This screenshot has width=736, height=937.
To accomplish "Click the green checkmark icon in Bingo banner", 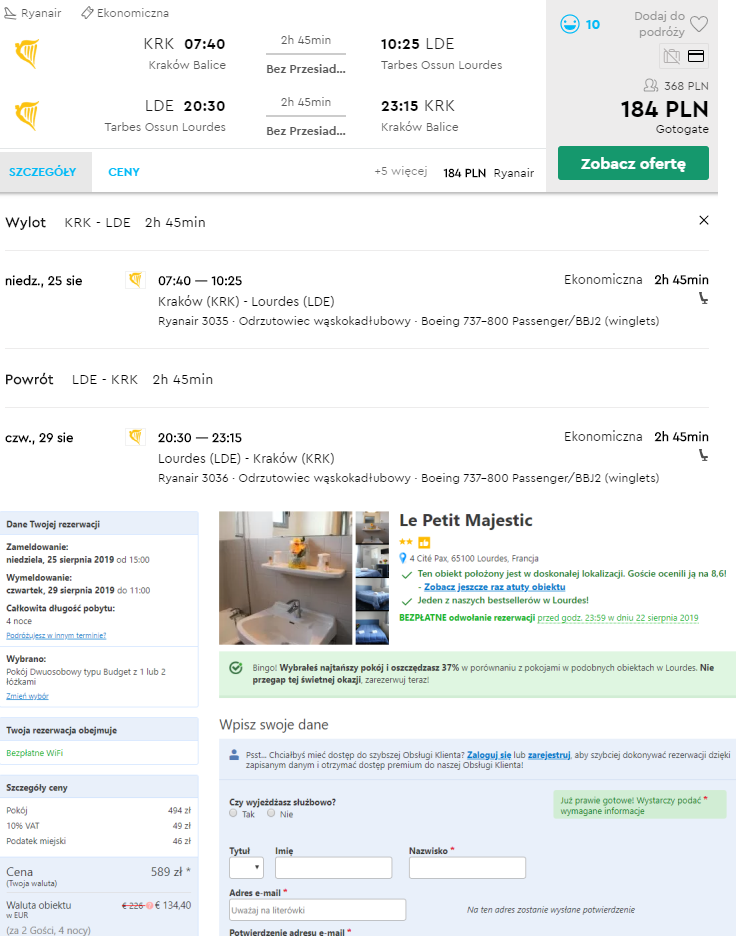I will point(236,667).
